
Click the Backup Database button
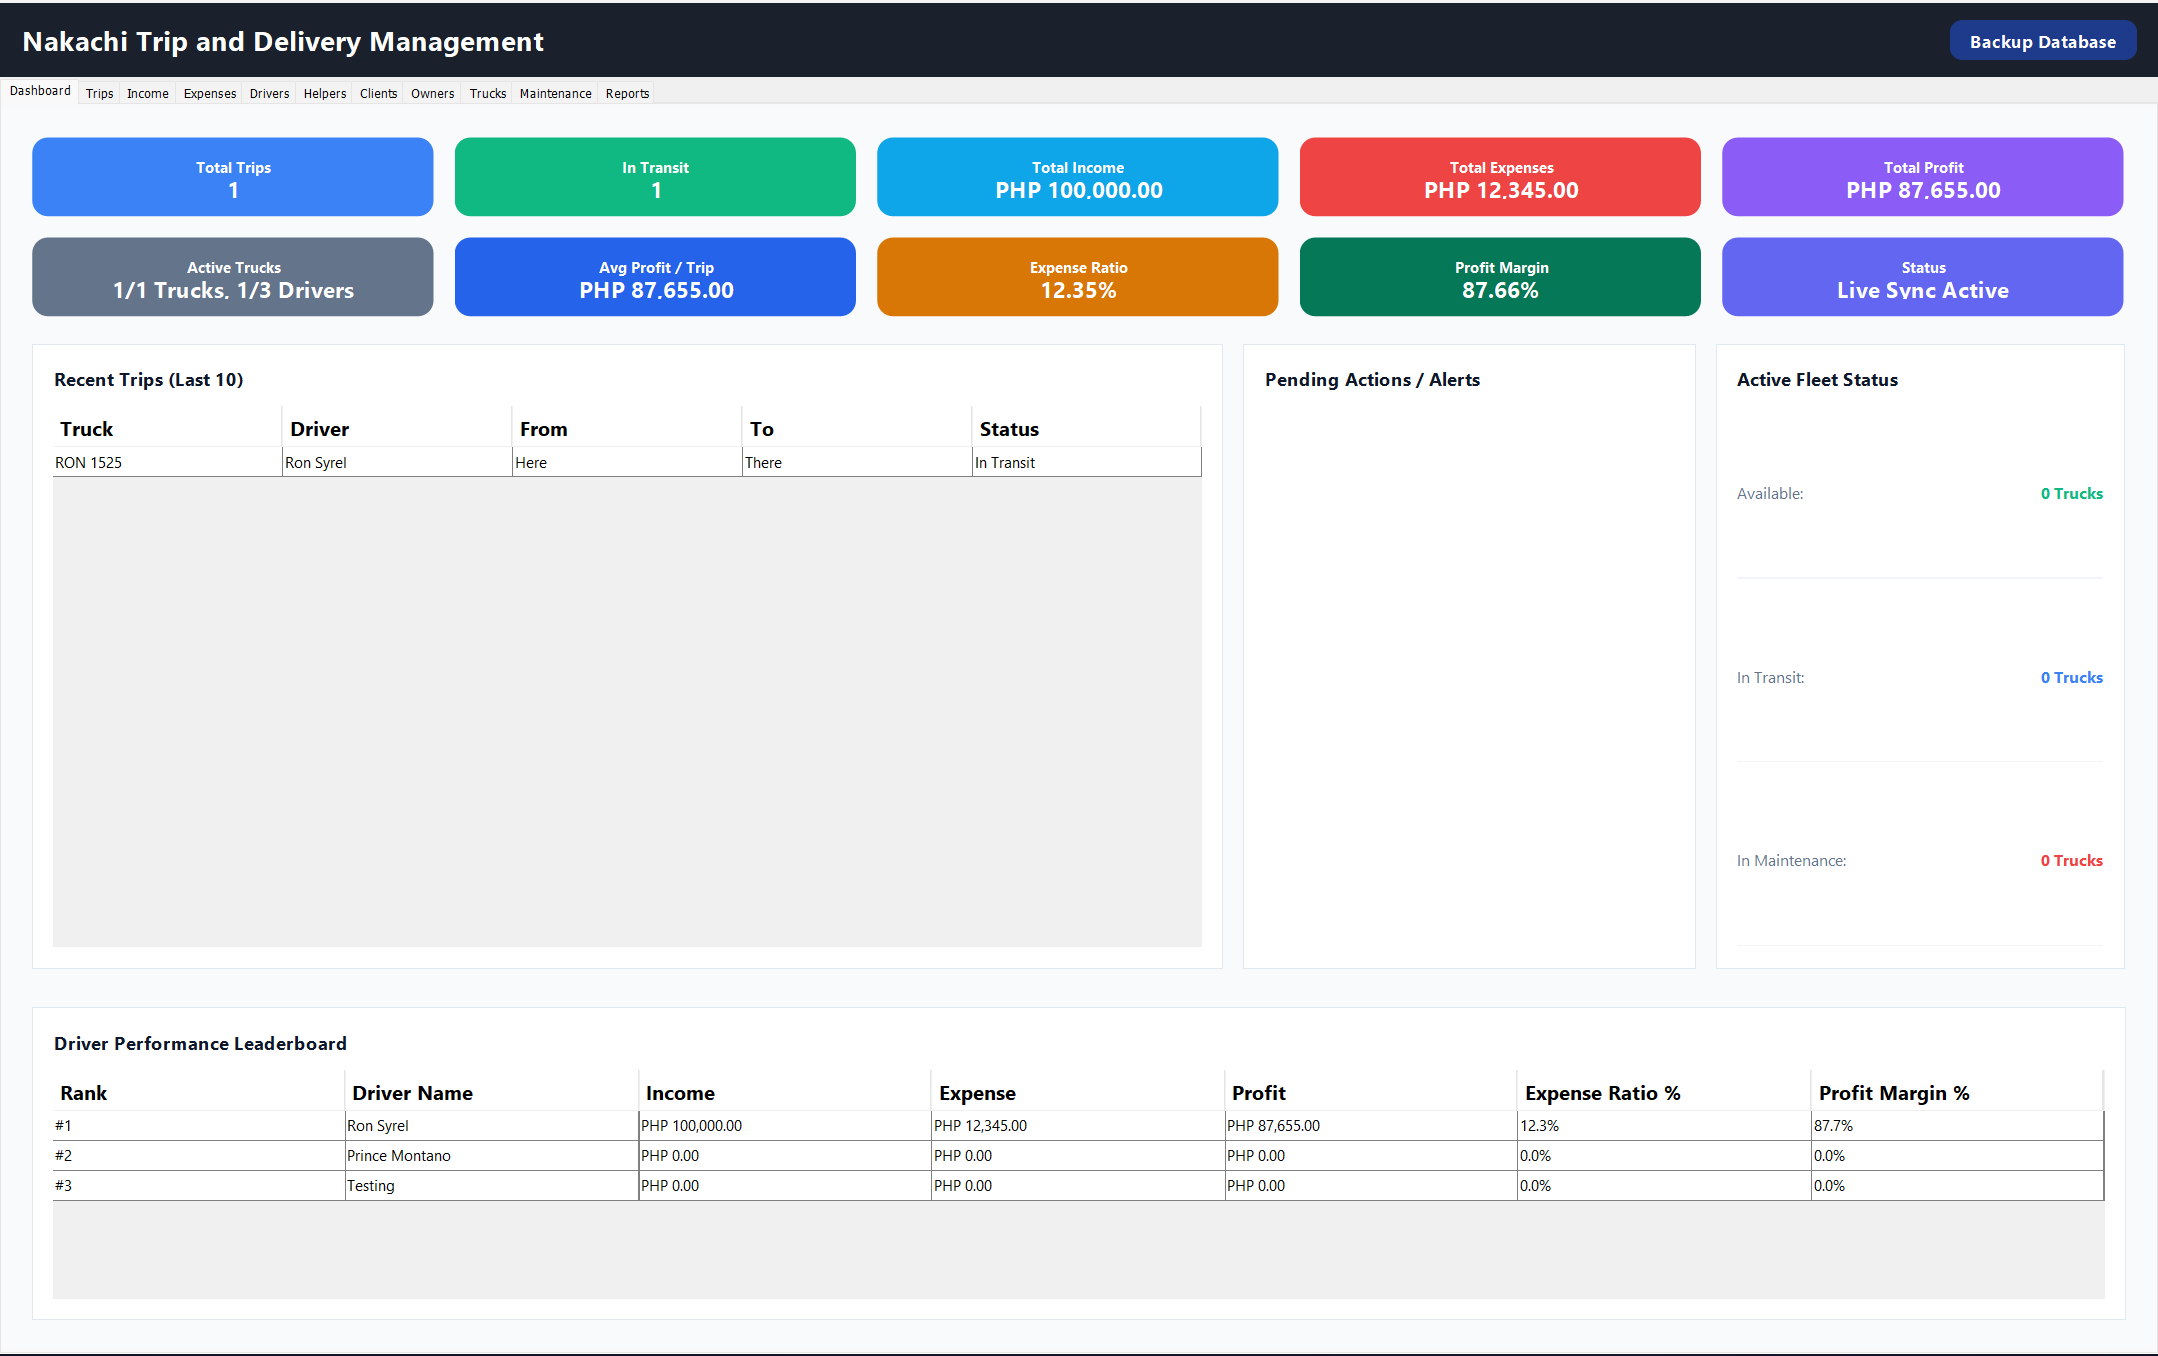(2042, 41)
